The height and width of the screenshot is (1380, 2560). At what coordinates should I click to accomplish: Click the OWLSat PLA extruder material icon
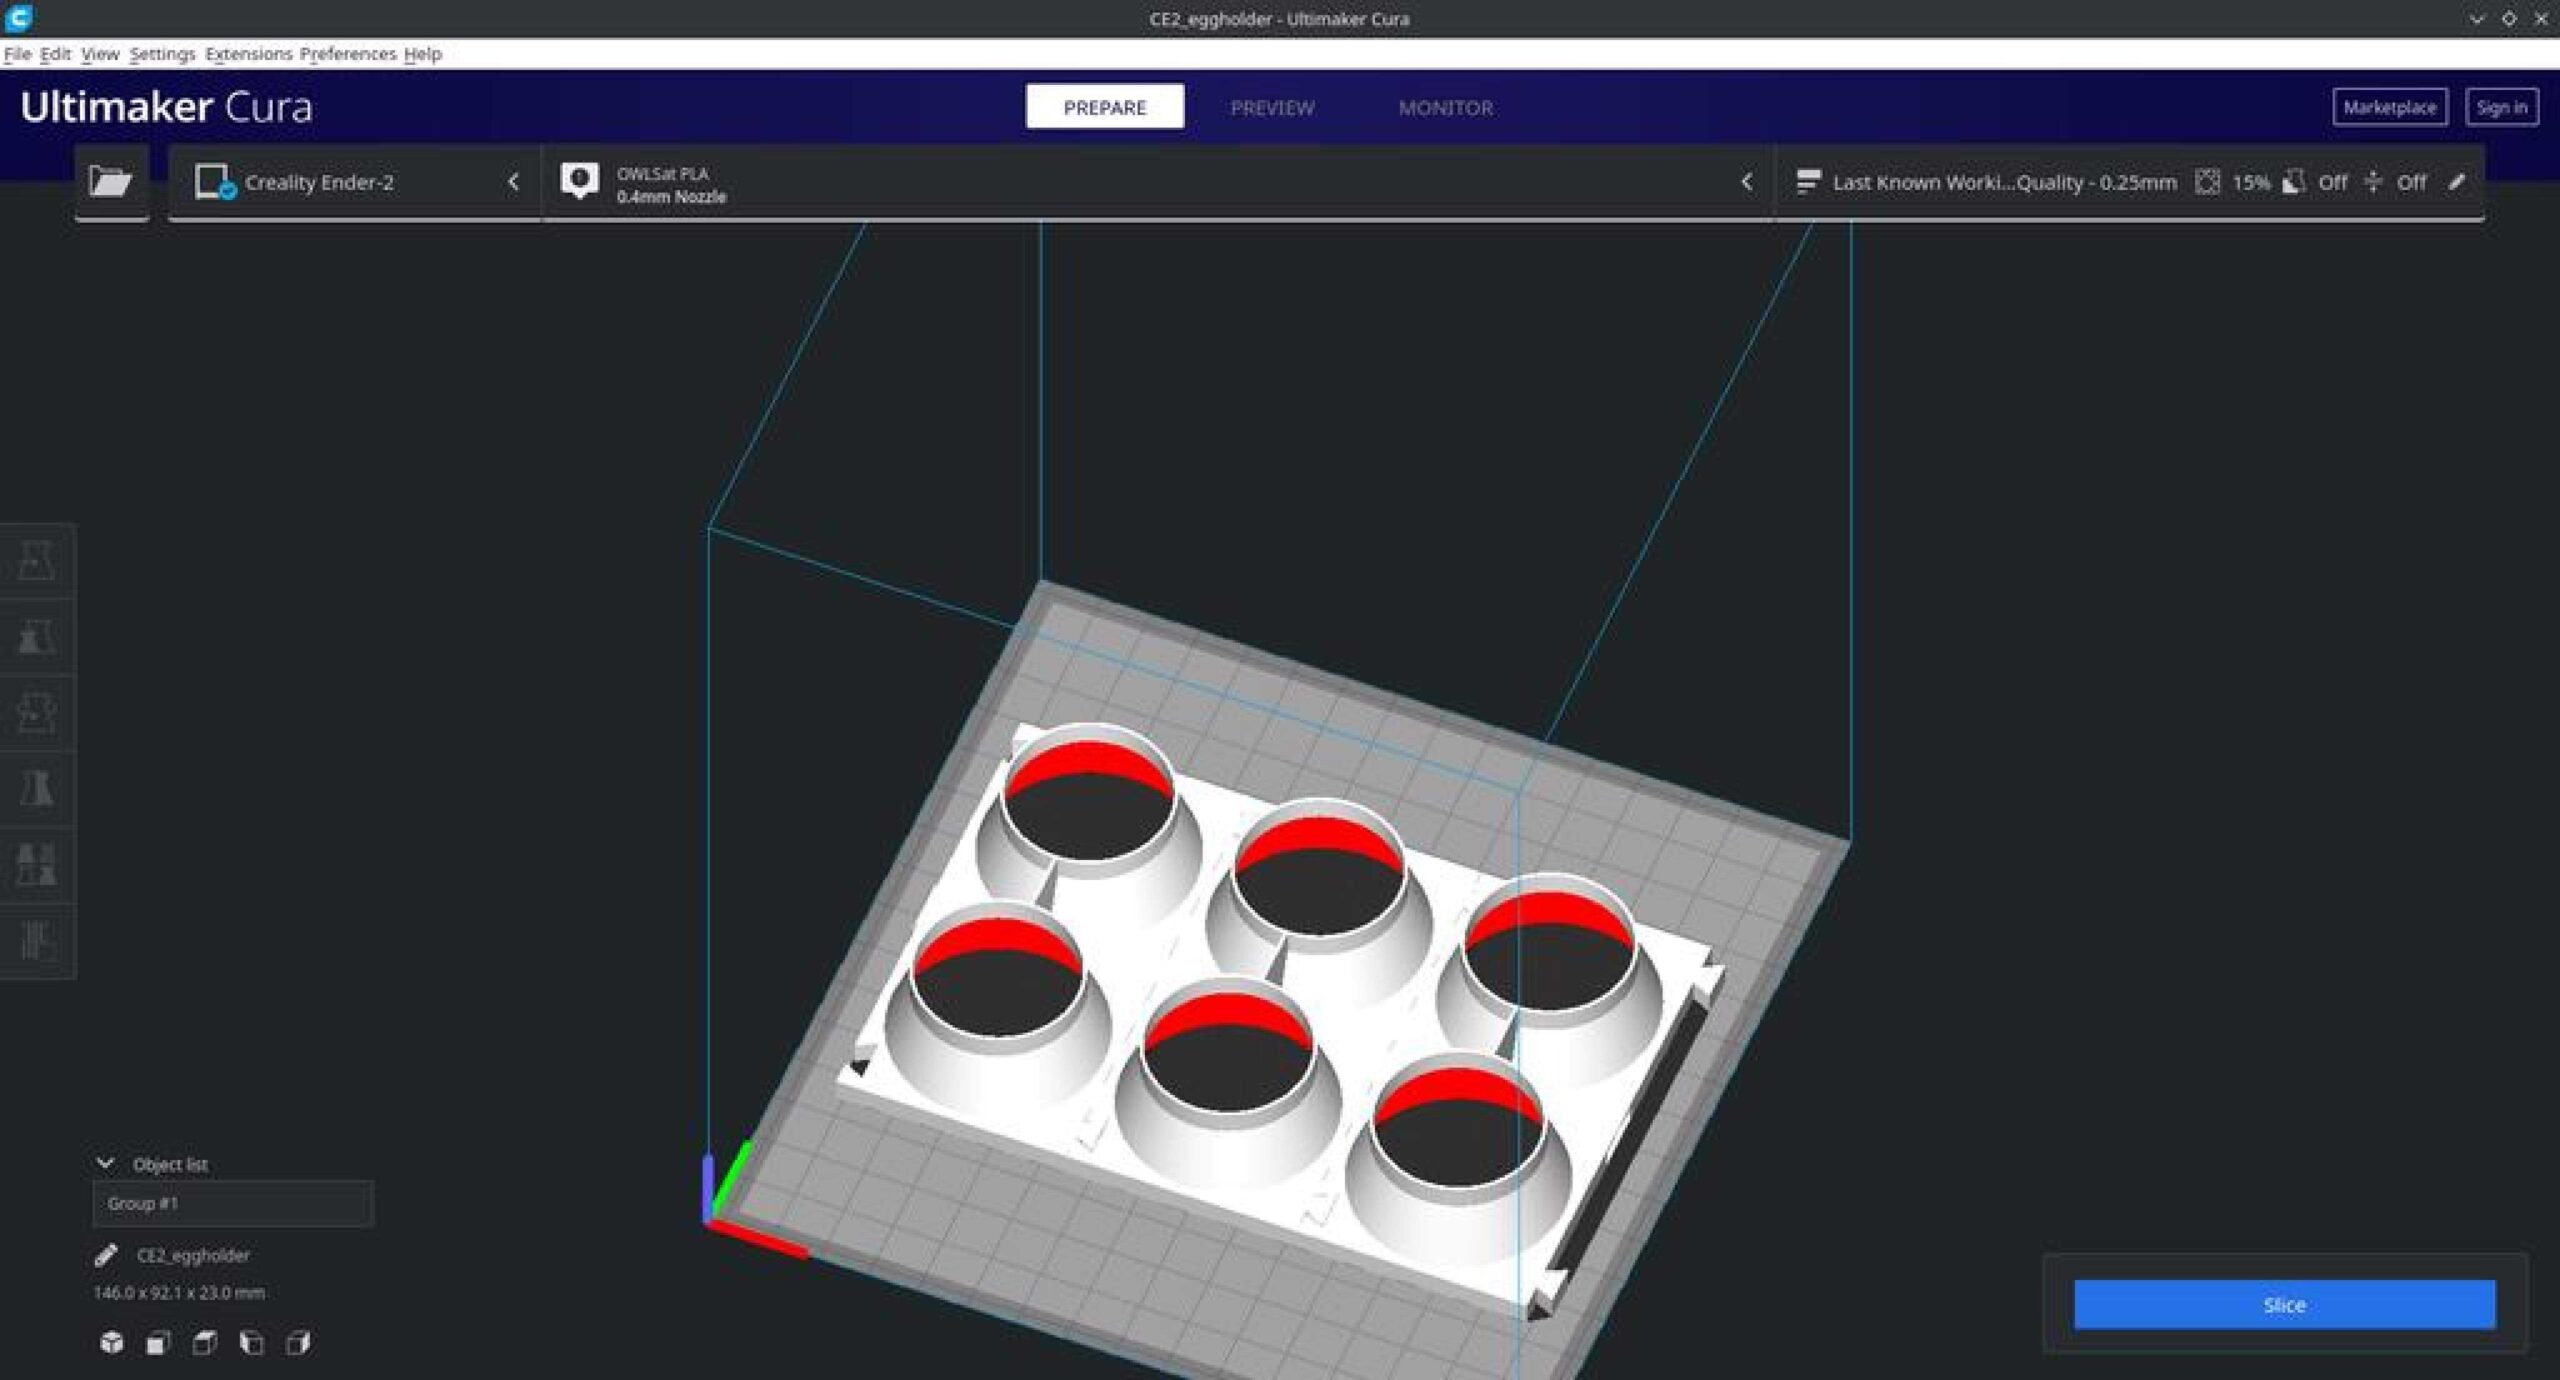tap(580, 181)
